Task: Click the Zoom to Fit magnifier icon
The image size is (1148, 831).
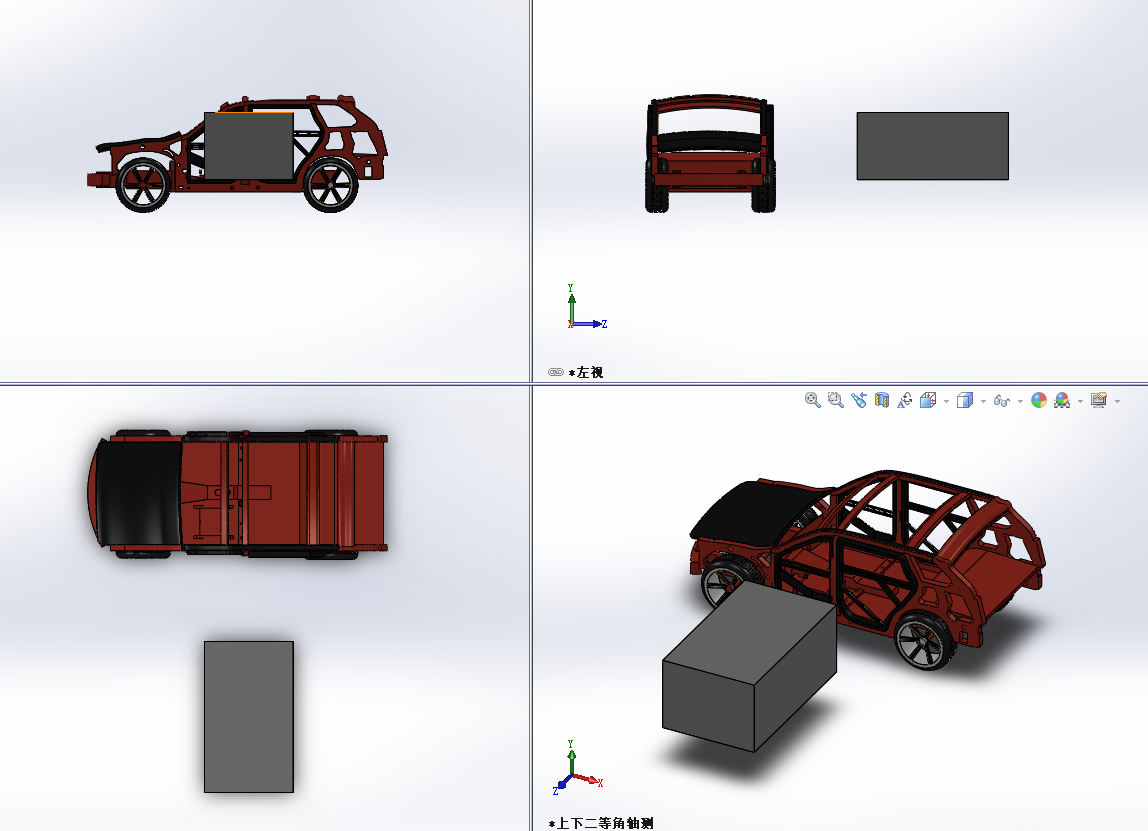Action: (x=812, y=400)
